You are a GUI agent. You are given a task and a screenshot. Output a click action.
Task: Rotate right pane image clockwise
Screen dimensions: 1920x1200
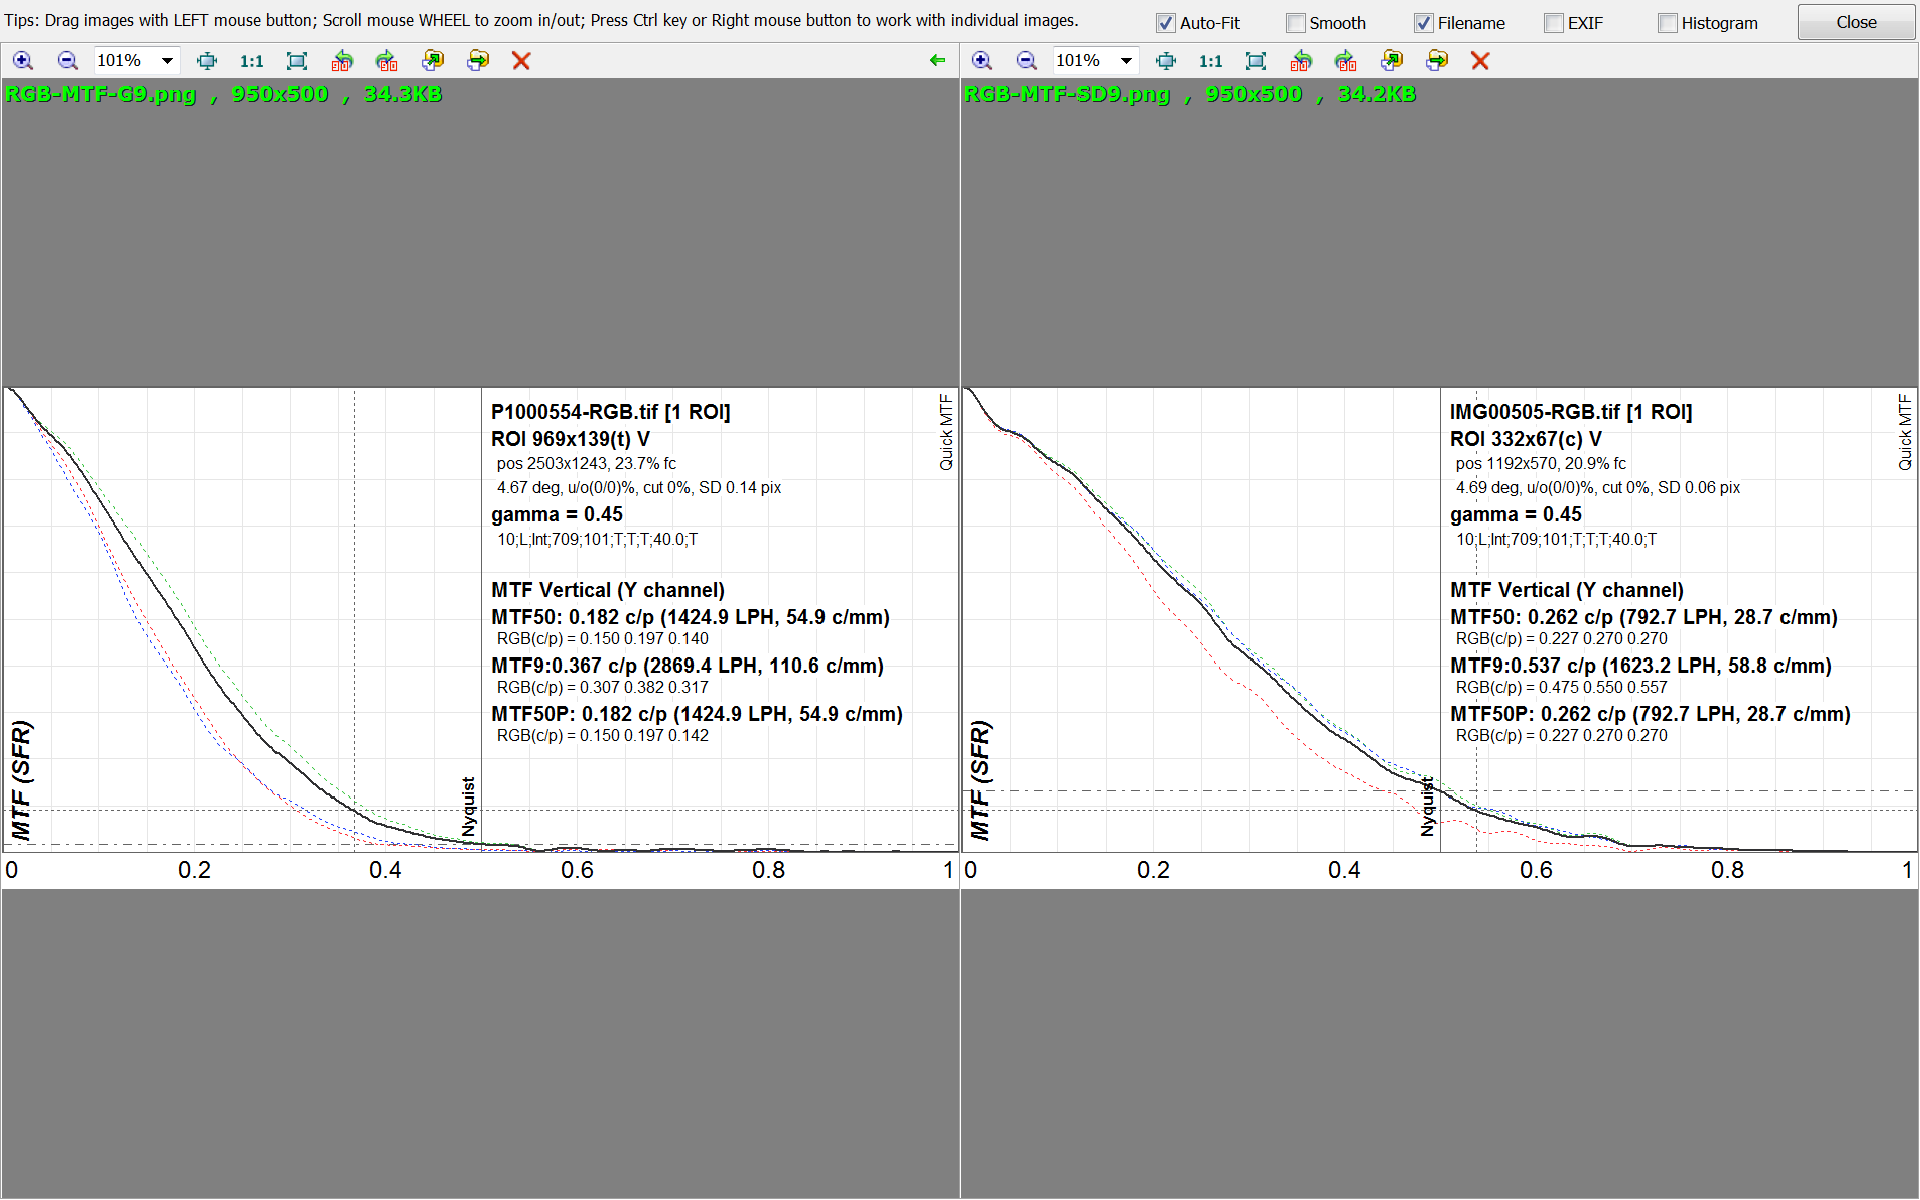(x=1346, y=61)
